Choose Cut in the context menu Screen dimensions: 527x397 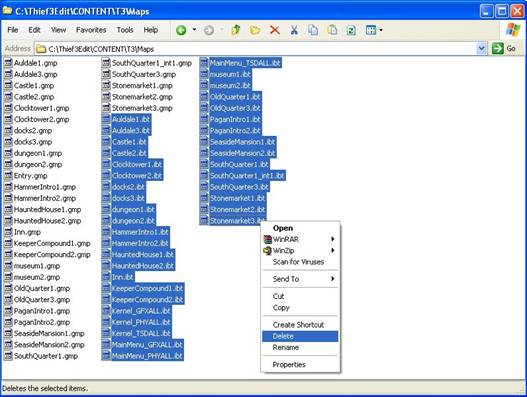(x=300, y=296)
